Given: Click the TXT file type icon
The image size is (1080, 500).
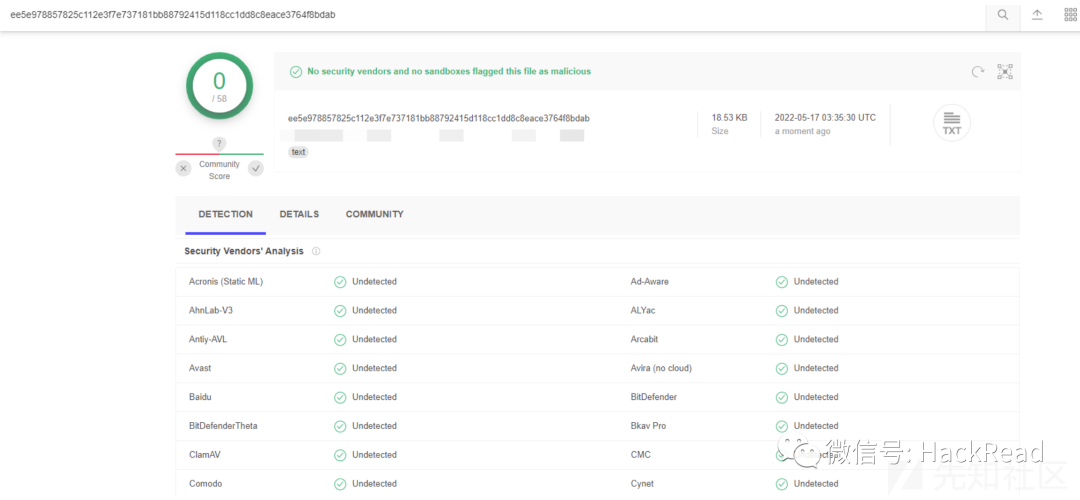Looking at the screenshot, I should pos(952,123).
